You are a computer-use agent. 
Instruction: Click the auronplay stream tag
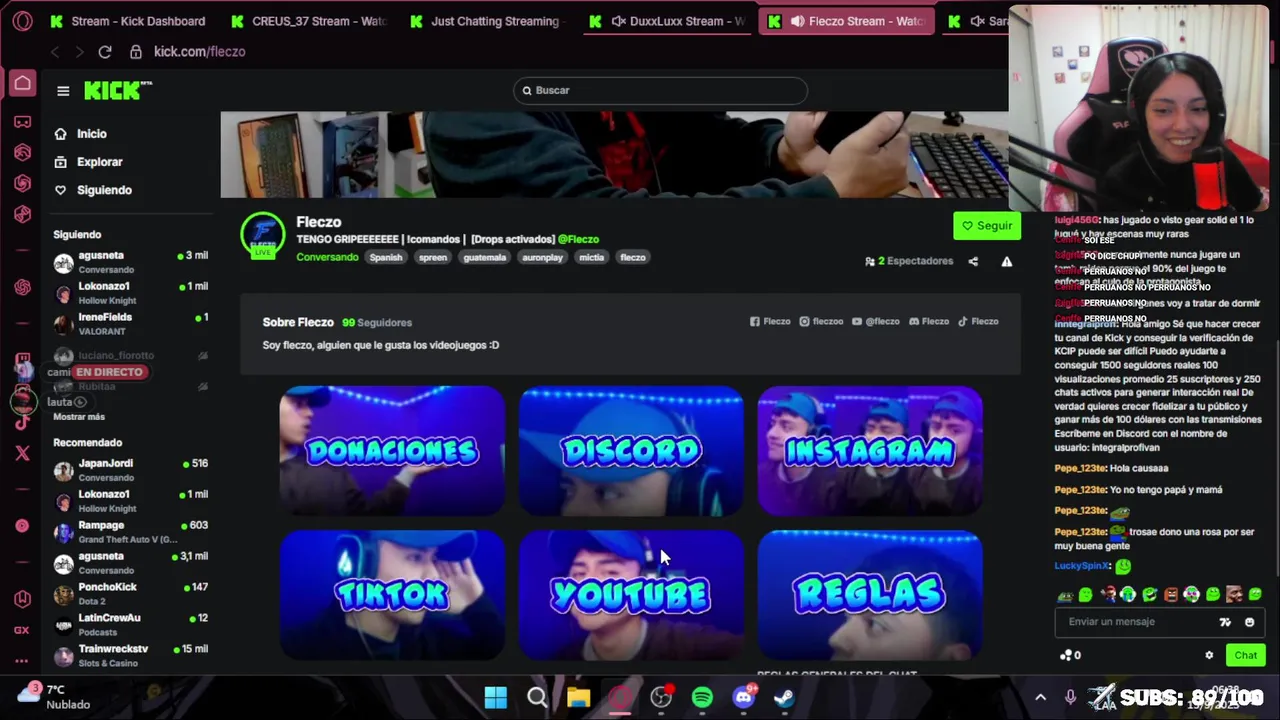[542, 258]
